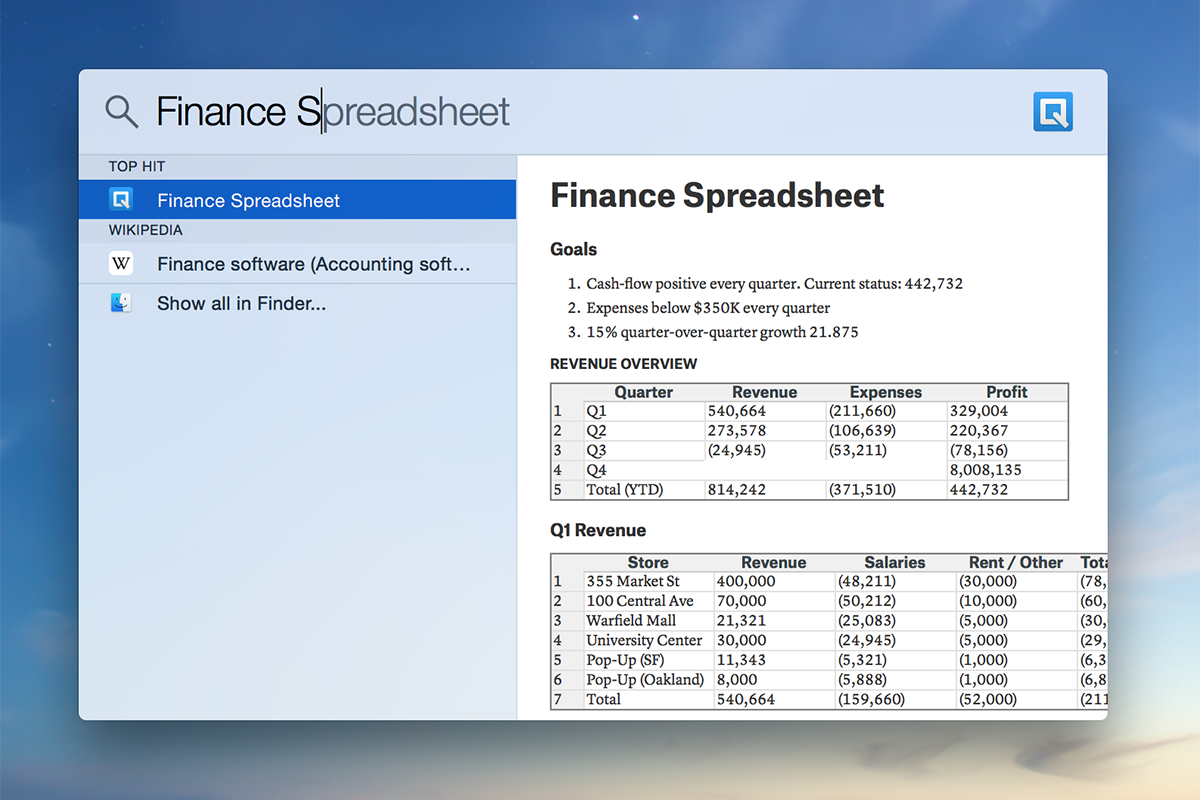The image size is (1200, 800).
Task: Click the Wikipedia W icon
Action: [x=121, y=264]
